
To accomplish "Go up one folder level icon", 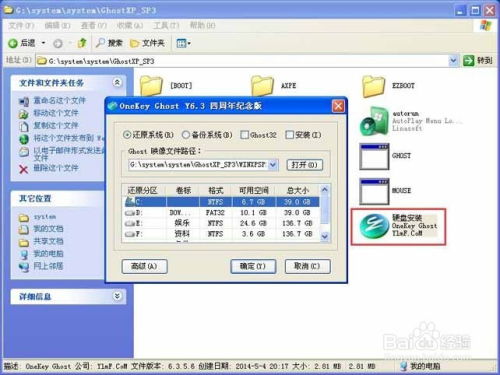I will click(x=82, y=43).
